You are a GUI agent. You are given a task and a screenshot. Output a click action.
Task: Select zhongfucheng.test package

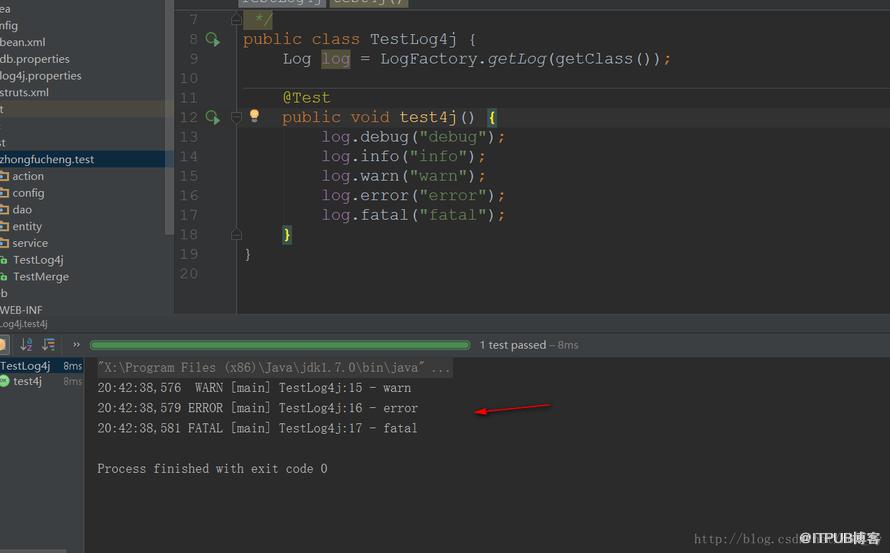[47, 160]
